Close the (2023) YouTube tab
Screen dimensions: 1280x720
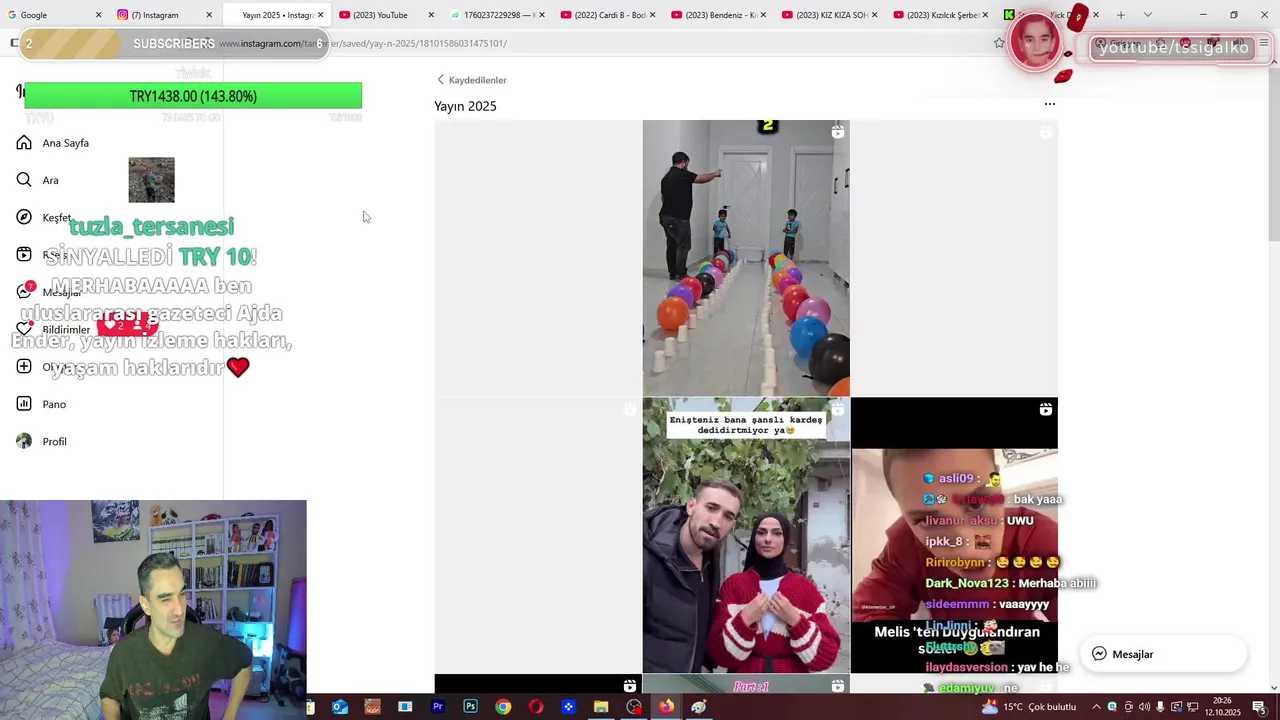(x=431, y=15)
